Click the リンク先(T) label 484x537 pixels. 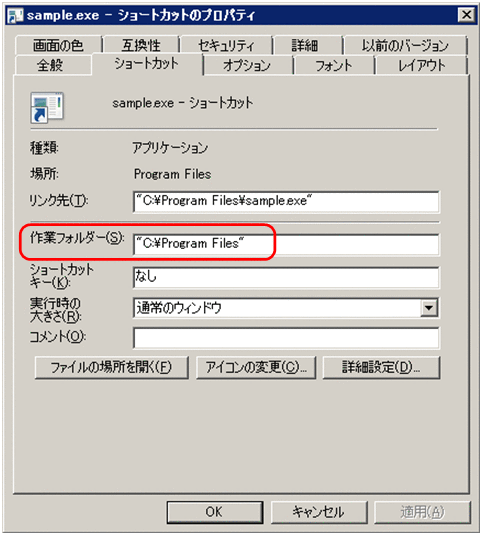(59, 200)
